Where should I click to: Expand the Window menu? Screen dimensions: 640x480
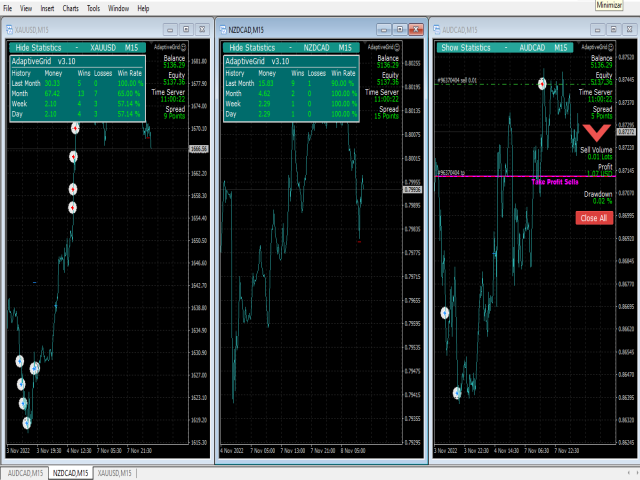coord(118,8)
